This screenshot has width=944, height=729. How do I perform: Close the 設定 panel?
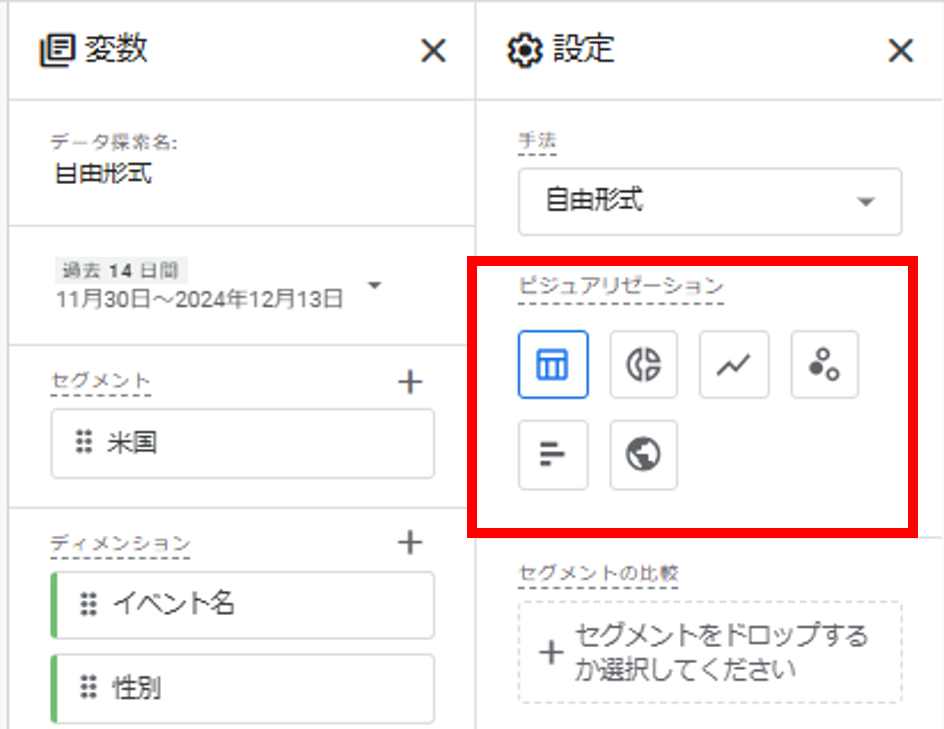[x=901, y=50]
